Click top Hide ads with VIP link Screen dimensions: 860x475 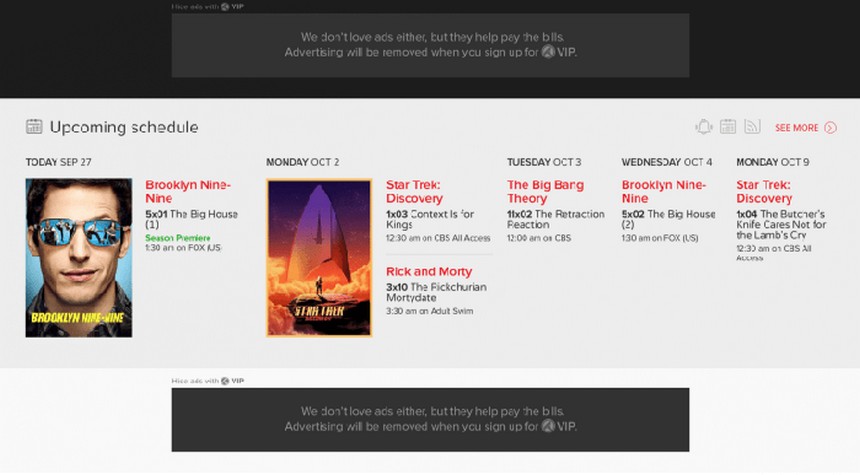207,7
